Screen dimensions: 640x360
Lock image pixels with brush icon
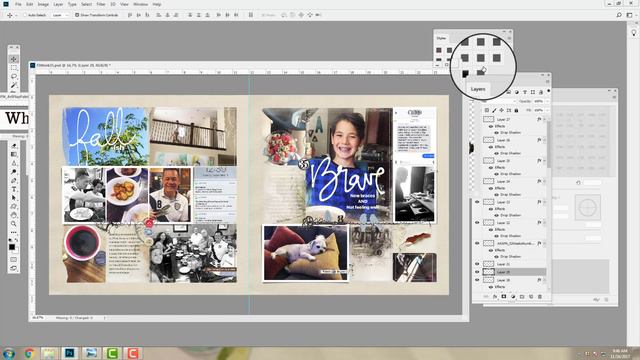pyautogui.click(x=494, y=110)
